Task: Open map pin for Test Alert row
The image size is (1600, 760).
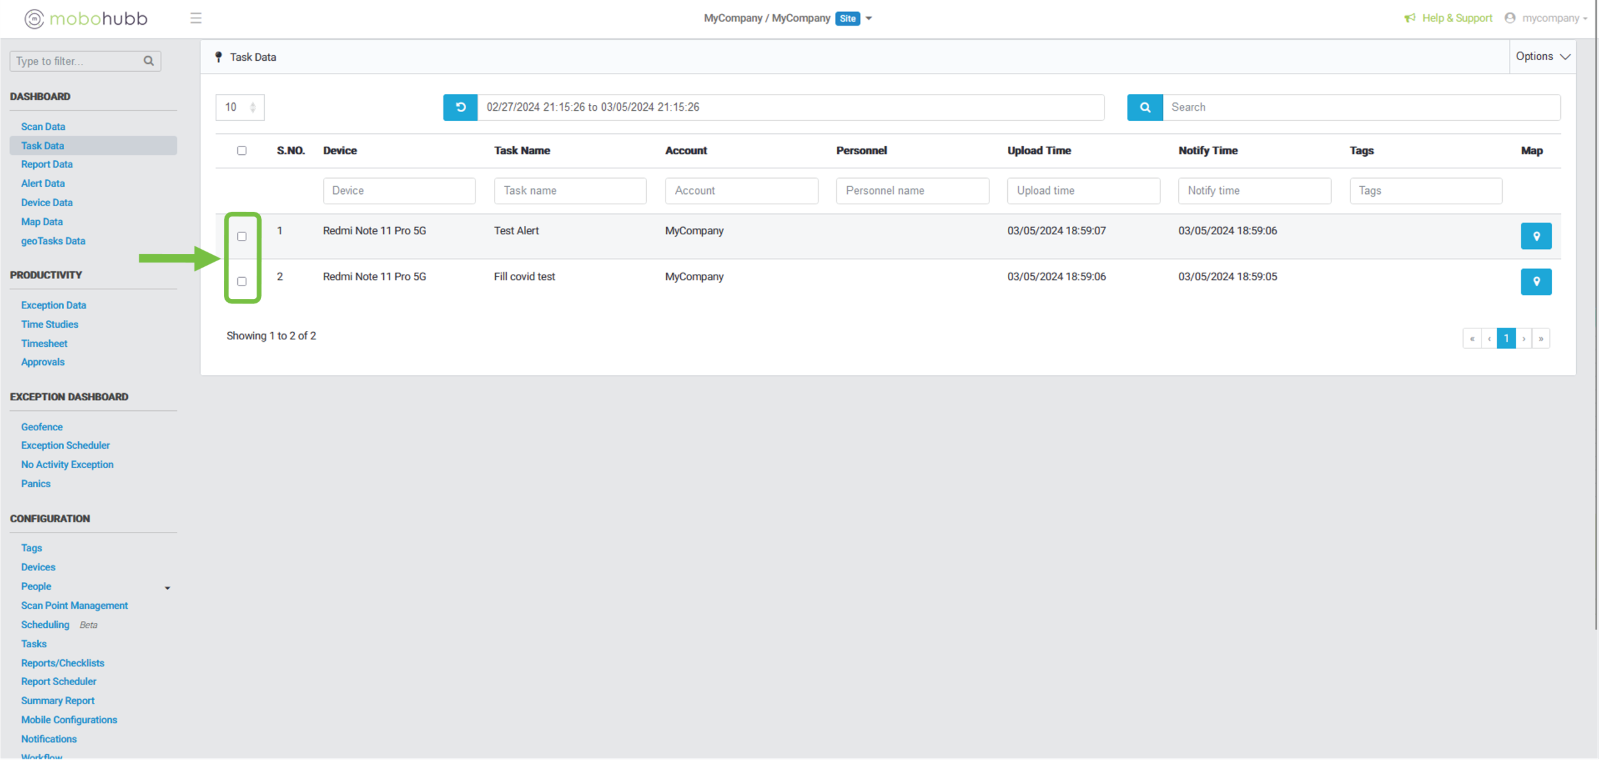Action: 1535,236
